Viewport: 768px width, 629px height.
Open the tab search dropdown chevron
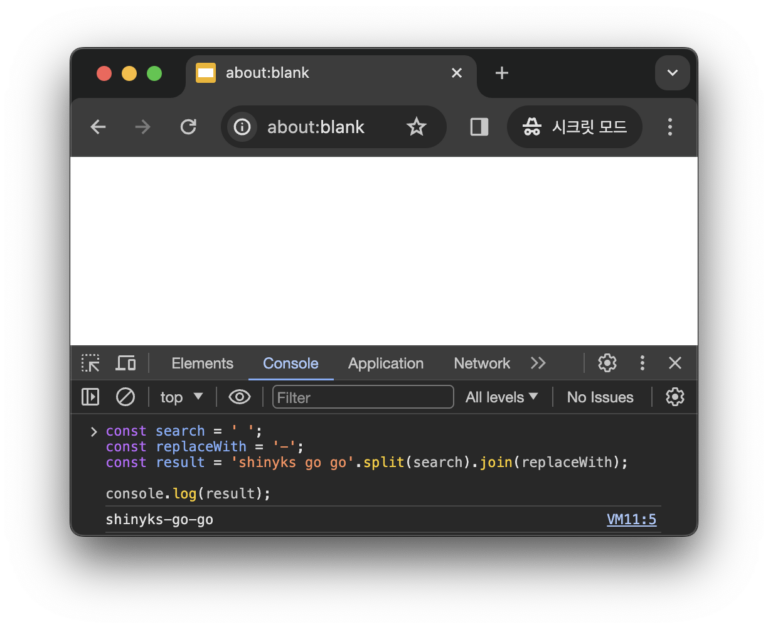(x=672, y=73)
